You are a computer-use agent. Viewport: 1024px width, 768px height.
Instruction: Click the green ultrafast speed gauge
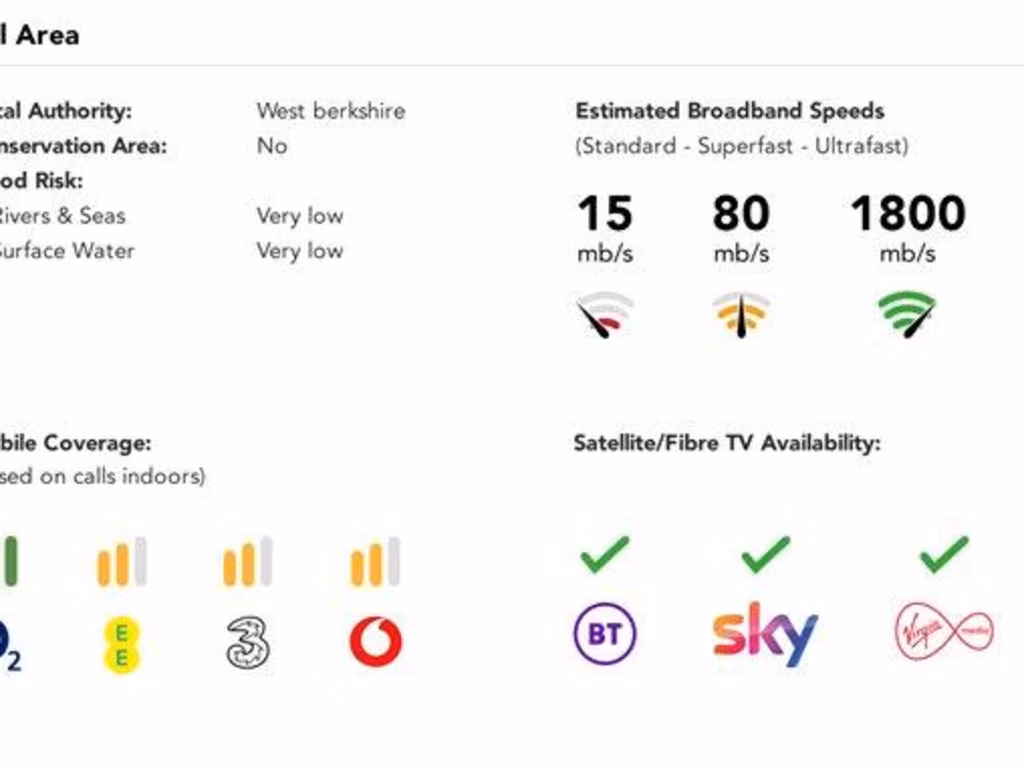908,315
